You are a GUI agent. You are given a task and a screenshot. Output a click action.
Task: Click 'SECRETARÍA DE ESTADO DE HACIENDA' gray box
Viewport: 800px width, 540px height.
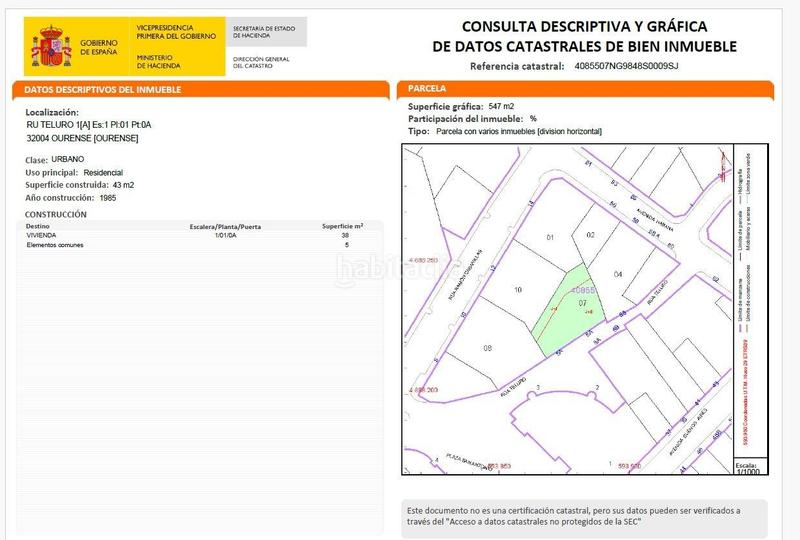tap(266, 32)
